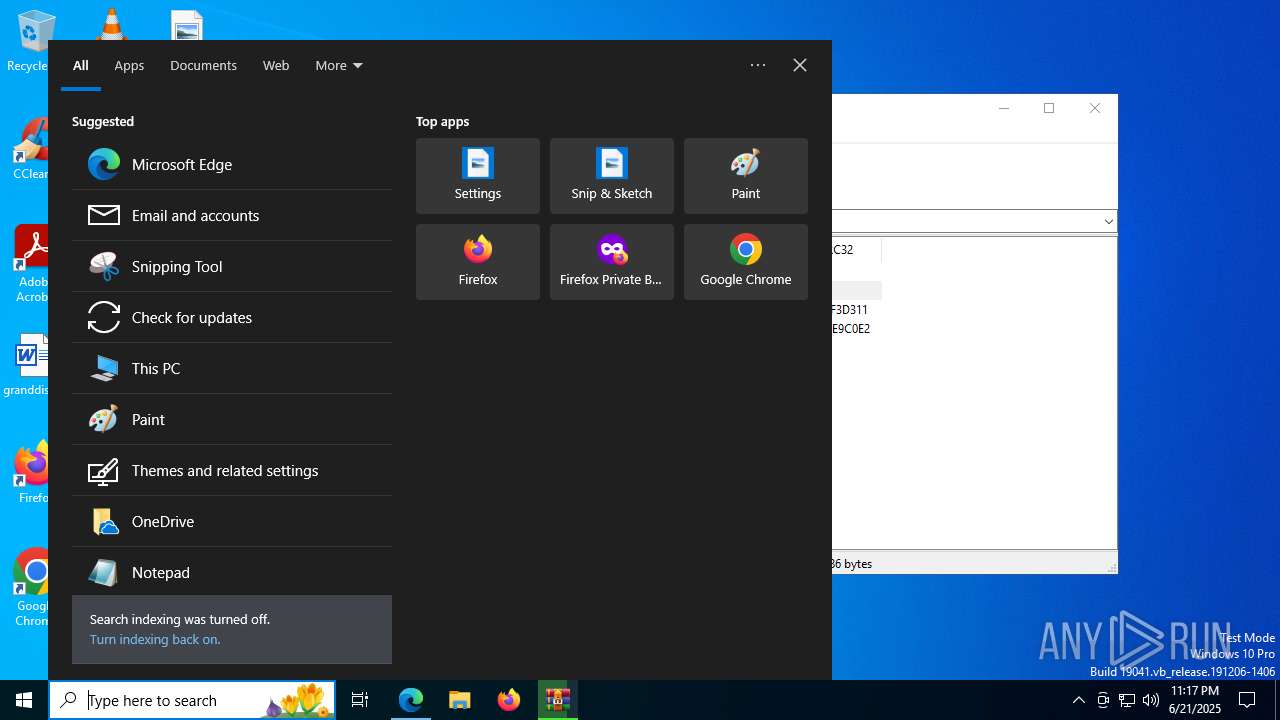
Task: Launch Firefox tile in Top apps
Action: click(478, 262)
